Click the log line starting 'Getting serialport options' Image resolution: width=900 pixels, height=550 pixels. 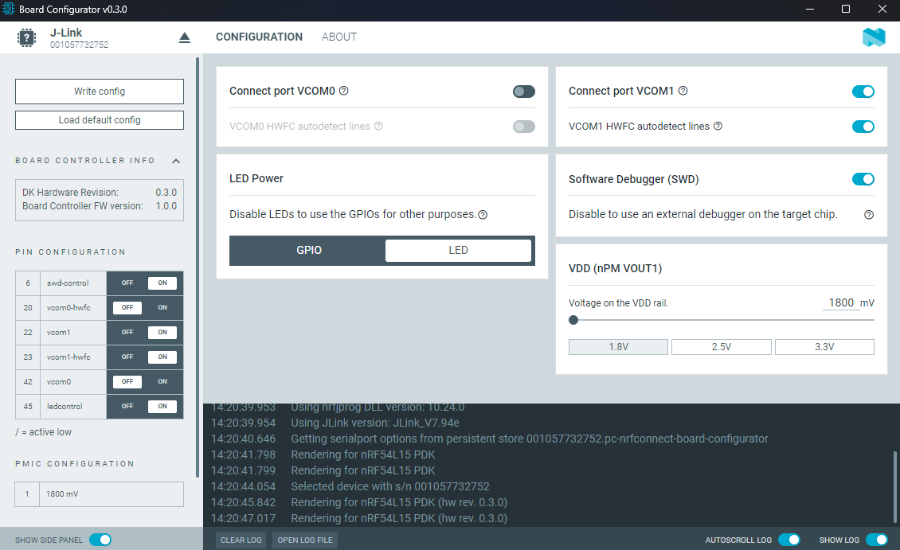529,439
